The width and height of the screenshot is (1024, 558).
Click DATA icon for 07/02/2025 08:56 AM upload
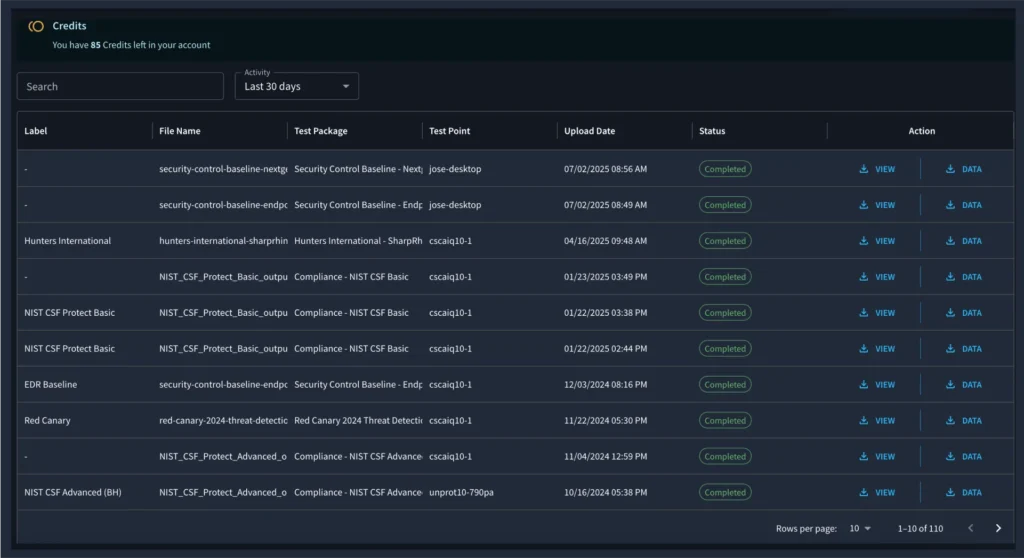(x=950, y=169)
